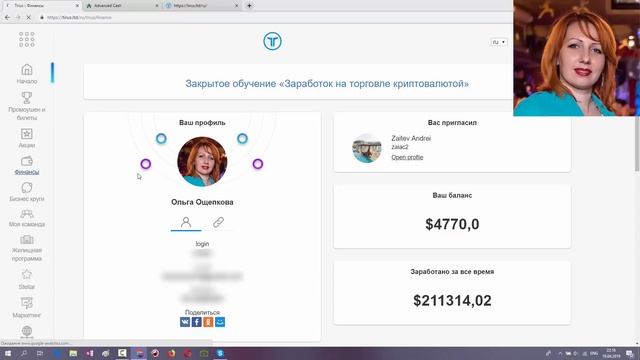Open the Закрытое обучение banner link
Image resolution: width=640 pixels, height=360 pixels.
(x=327, y=84)
